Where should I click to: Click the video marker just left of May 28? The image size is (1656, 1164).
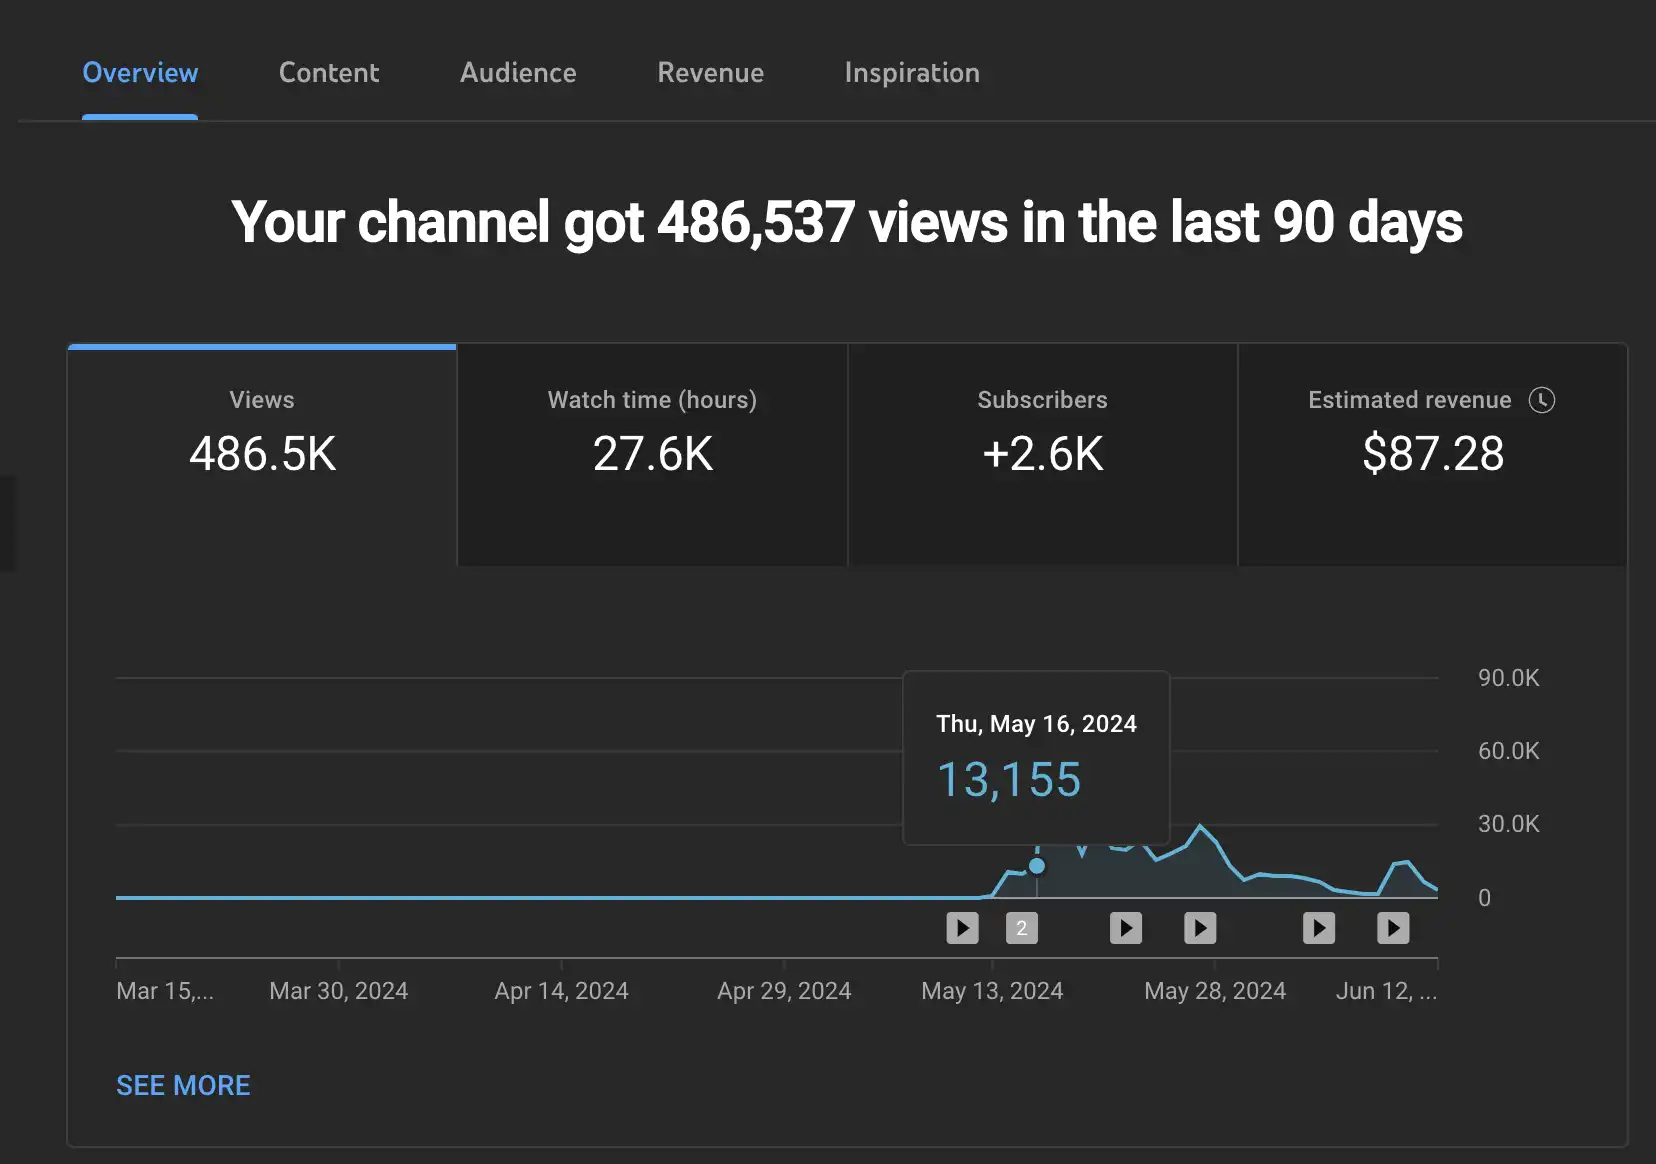1200,928
